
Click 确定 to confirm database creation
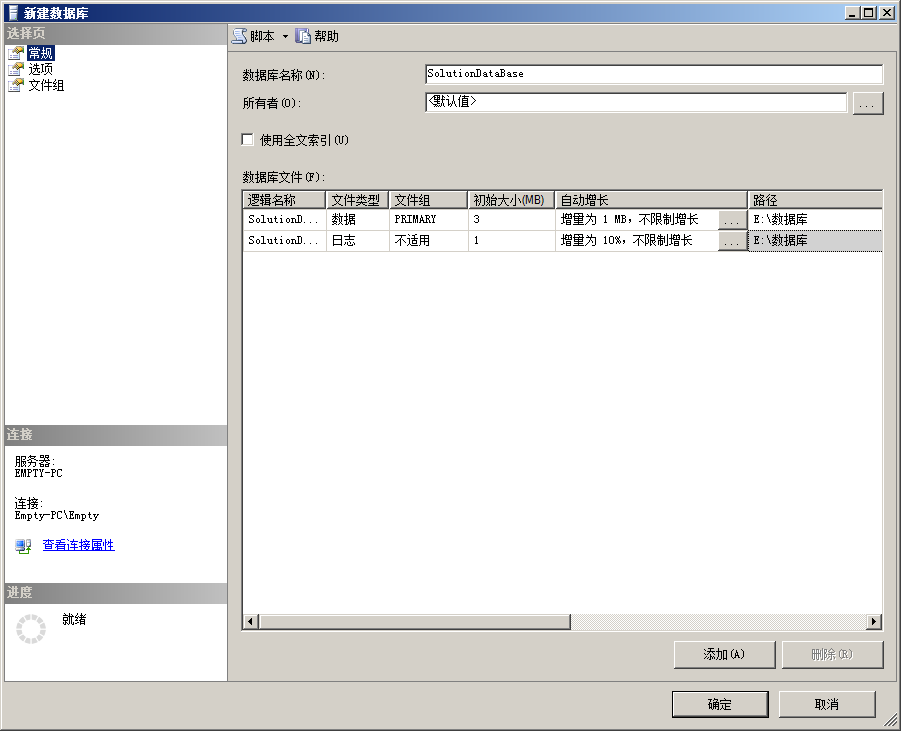[x=719, y=704]
